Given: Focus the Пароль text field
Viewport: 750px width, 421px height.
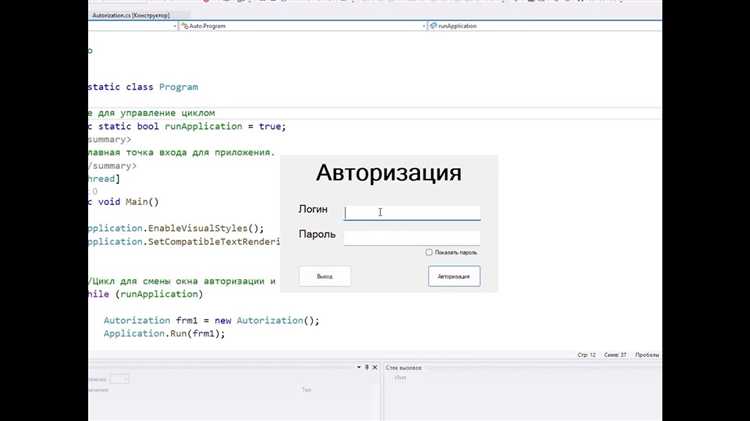Looking at the screenshot, I should 412,238.
